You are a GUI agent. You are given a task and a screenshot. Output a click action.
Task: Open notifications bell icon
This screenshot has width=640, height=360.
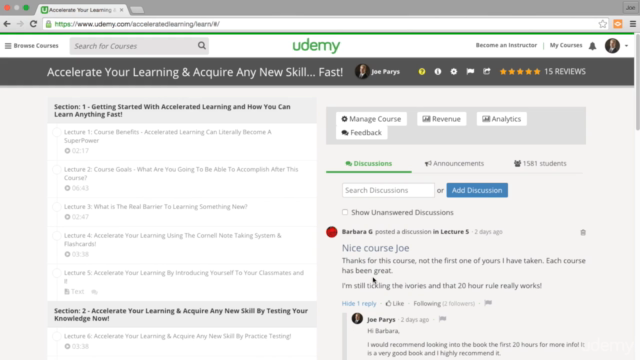pos(592,46)
